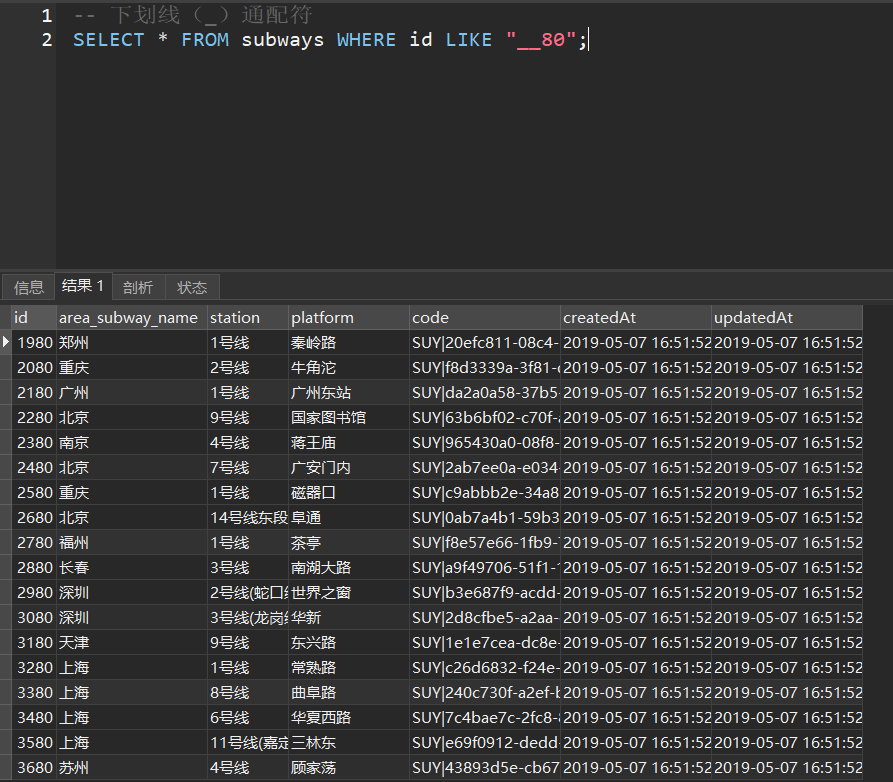Image resolution: width=893 pixels, height=782 pixels.
Task: Click the 国家图书馆 platform cell
Action: [x=349, y=418]
